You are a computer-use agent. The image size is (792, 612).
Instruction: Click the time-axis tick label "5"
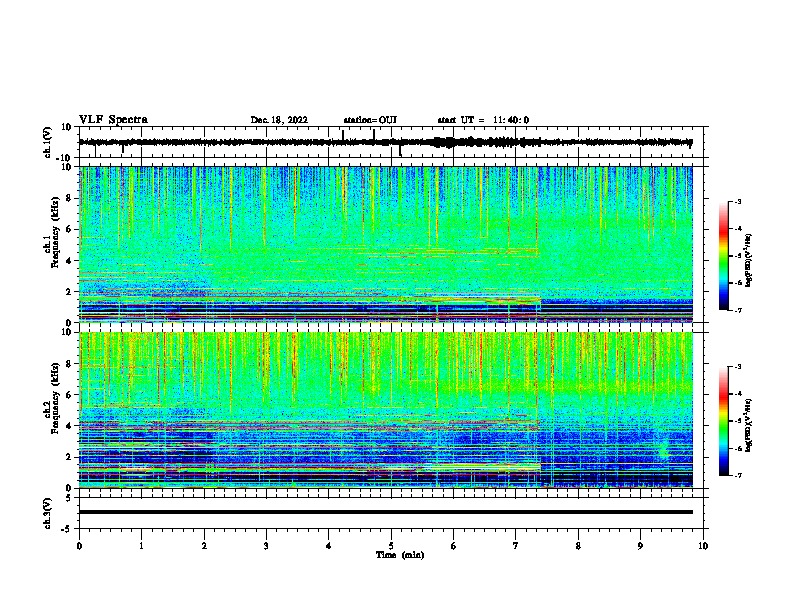pos(391,546)
